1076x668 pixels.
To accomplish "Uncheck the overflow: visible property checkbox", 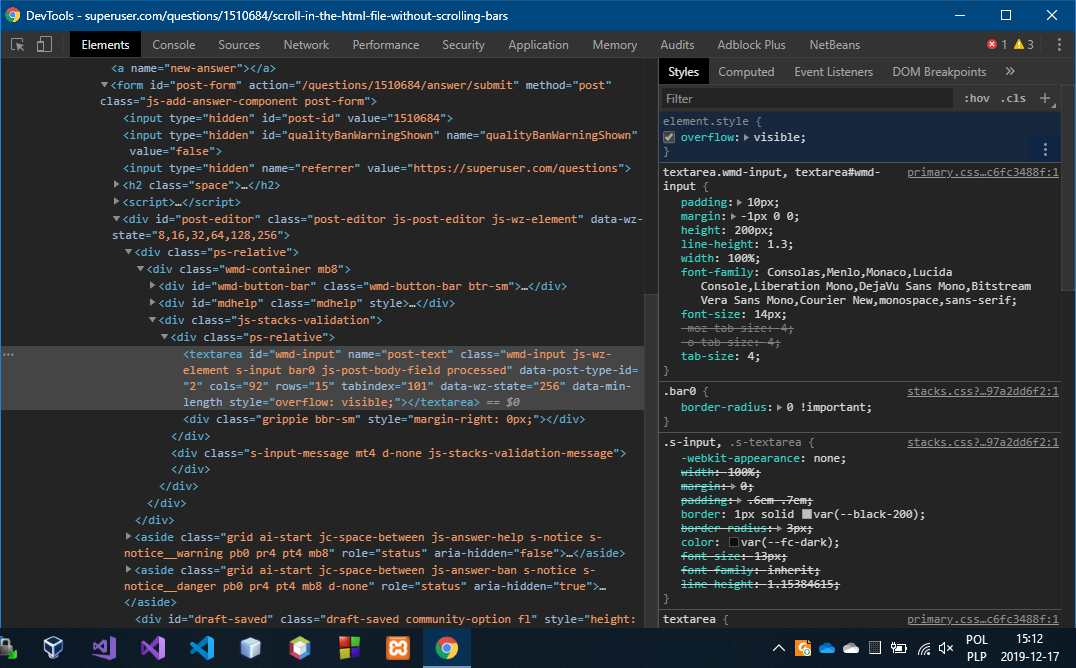I will 669,137.
